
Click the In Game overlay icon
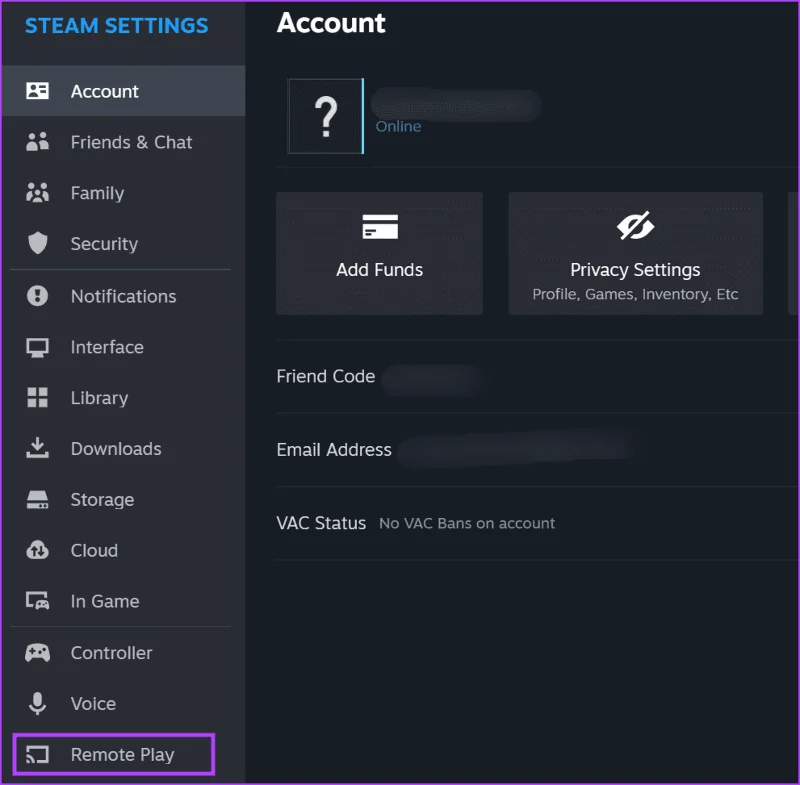tap(37, 601)
